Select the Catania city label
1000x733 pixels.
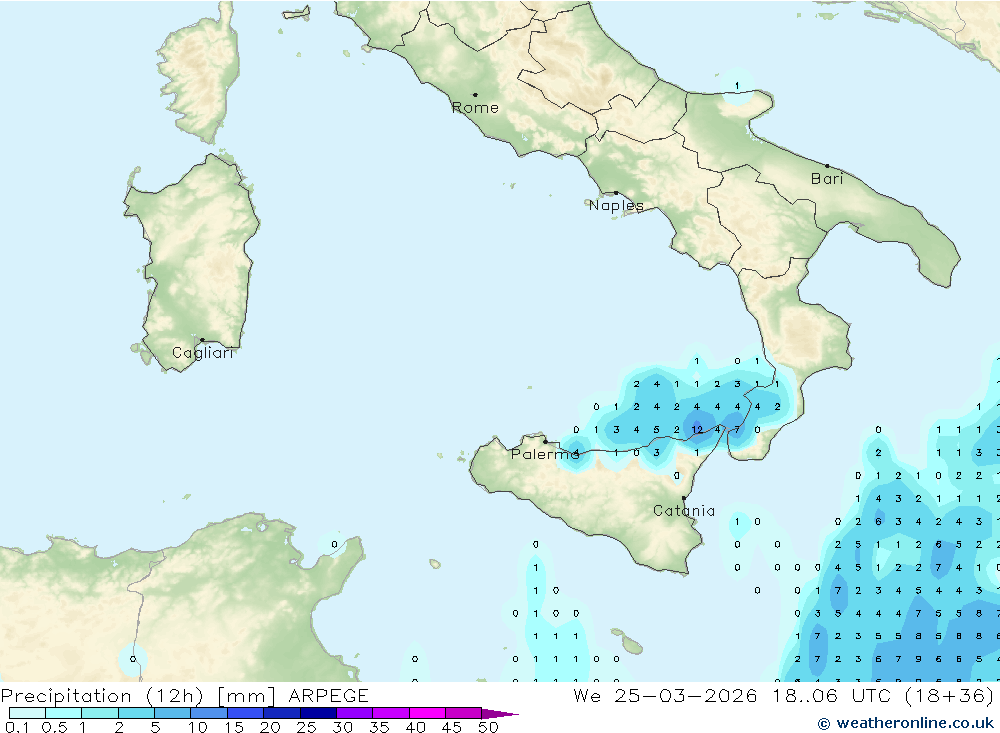684,511
